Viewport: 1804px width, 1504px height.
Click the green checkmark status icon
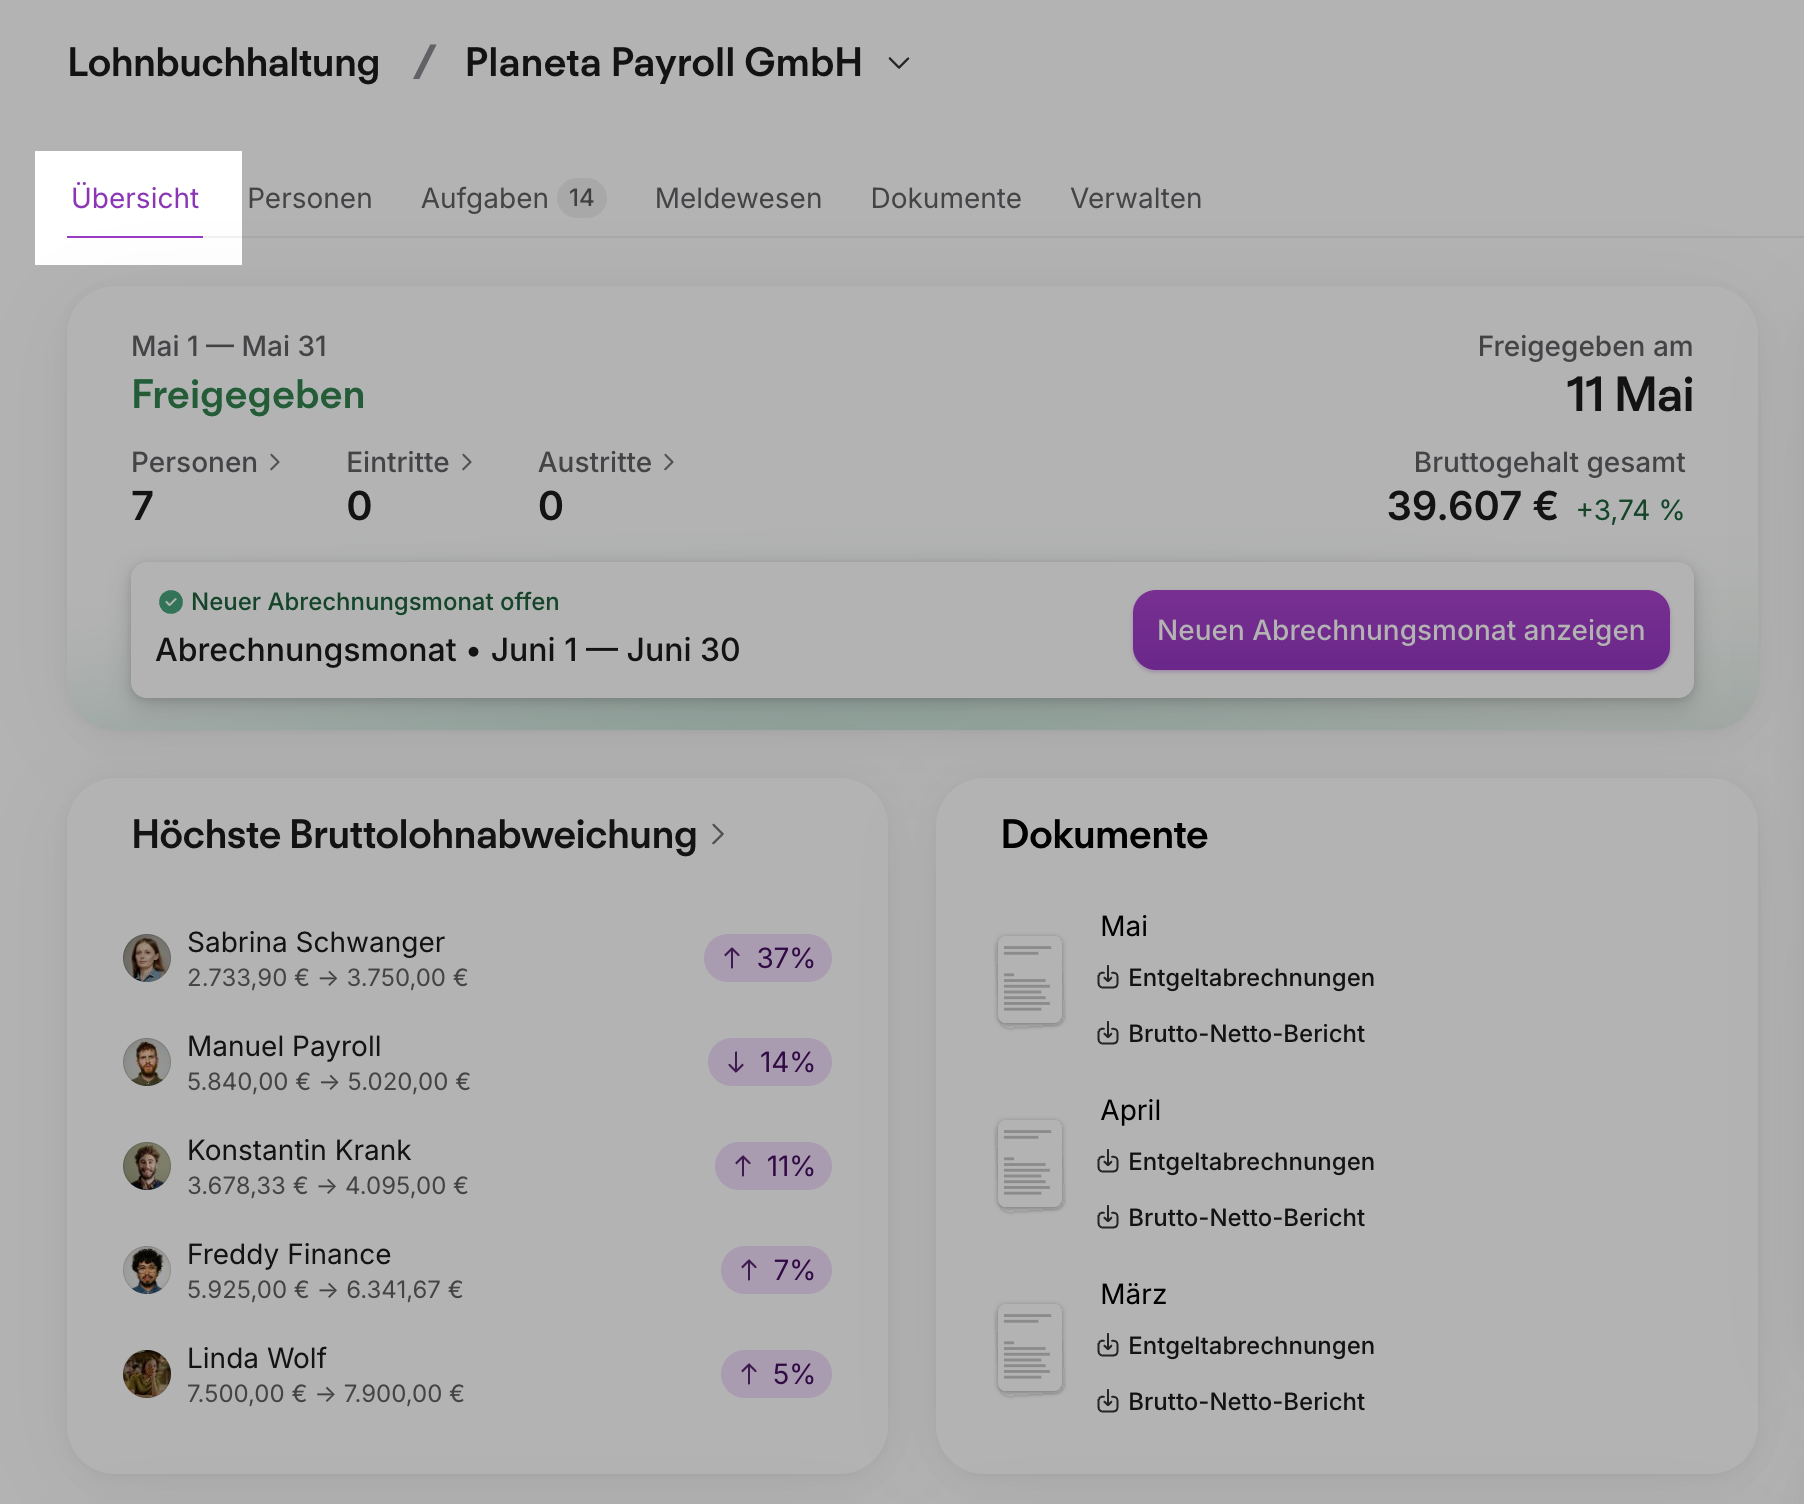(x=171, y=602)
